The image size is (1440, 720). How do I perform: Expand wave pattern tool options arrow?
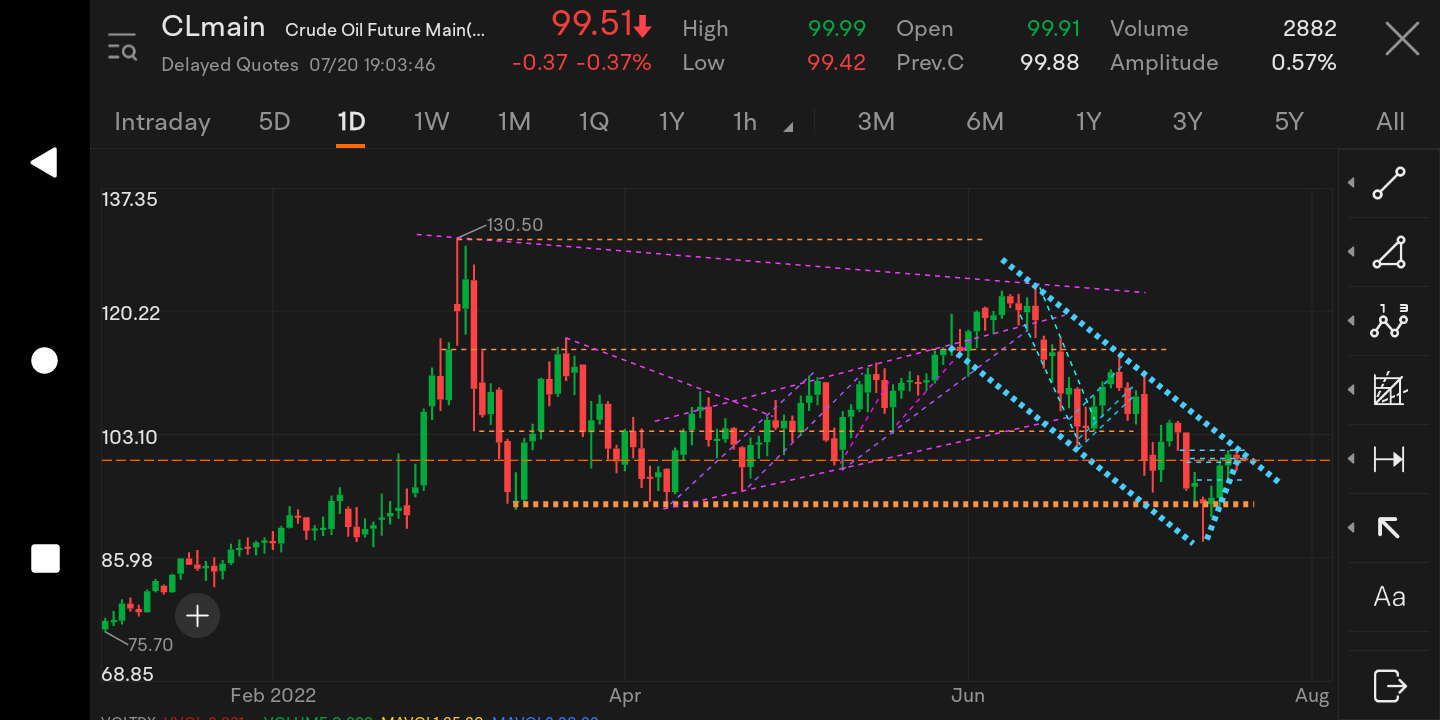click(1352, 321)
